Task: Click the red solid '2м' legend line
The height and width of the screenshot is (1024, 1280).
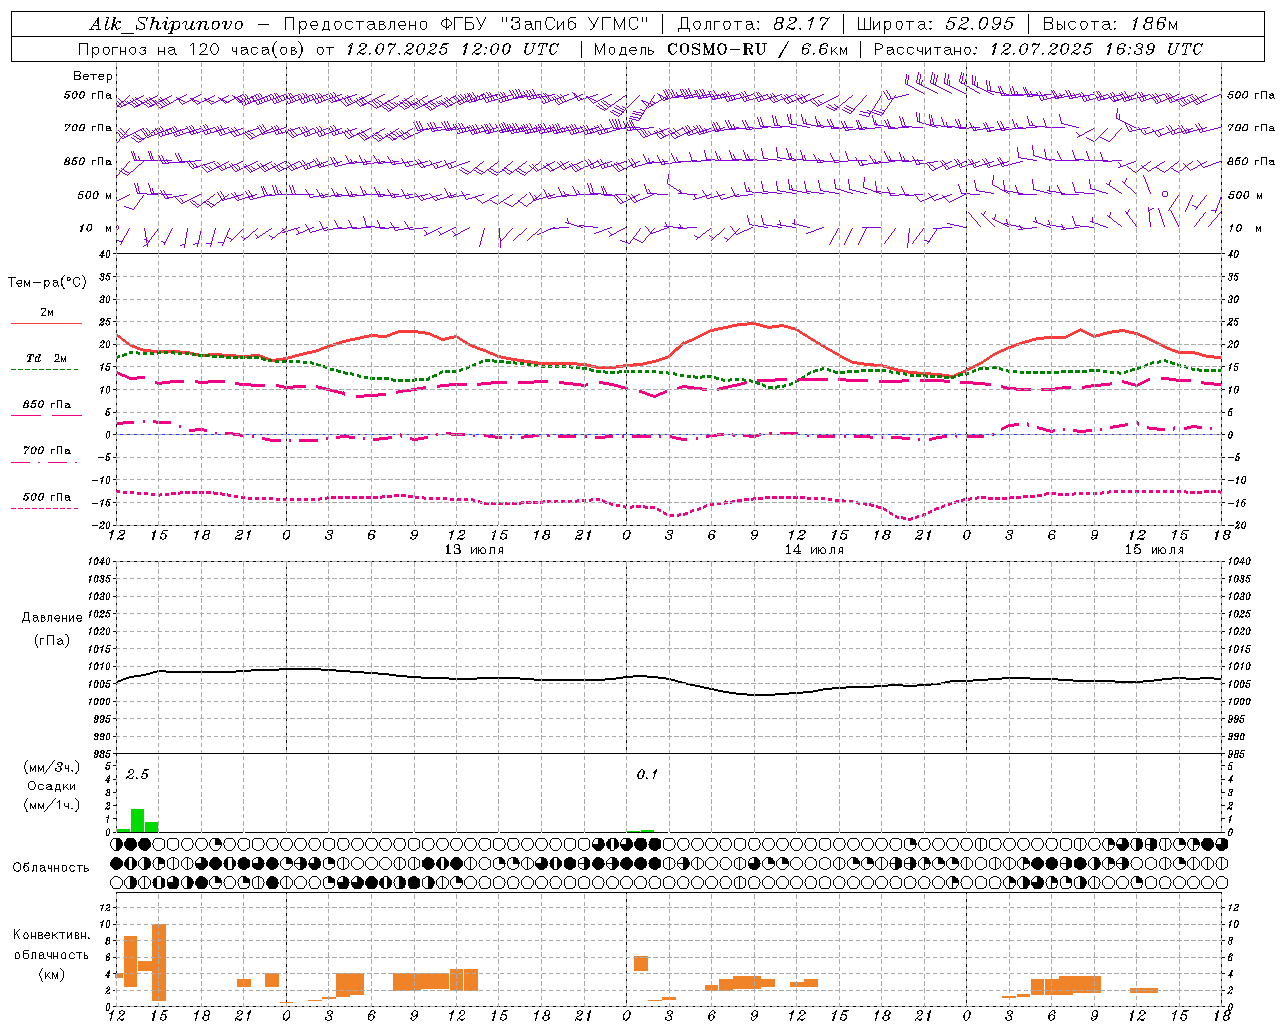Action: click(x=46, y=323)
